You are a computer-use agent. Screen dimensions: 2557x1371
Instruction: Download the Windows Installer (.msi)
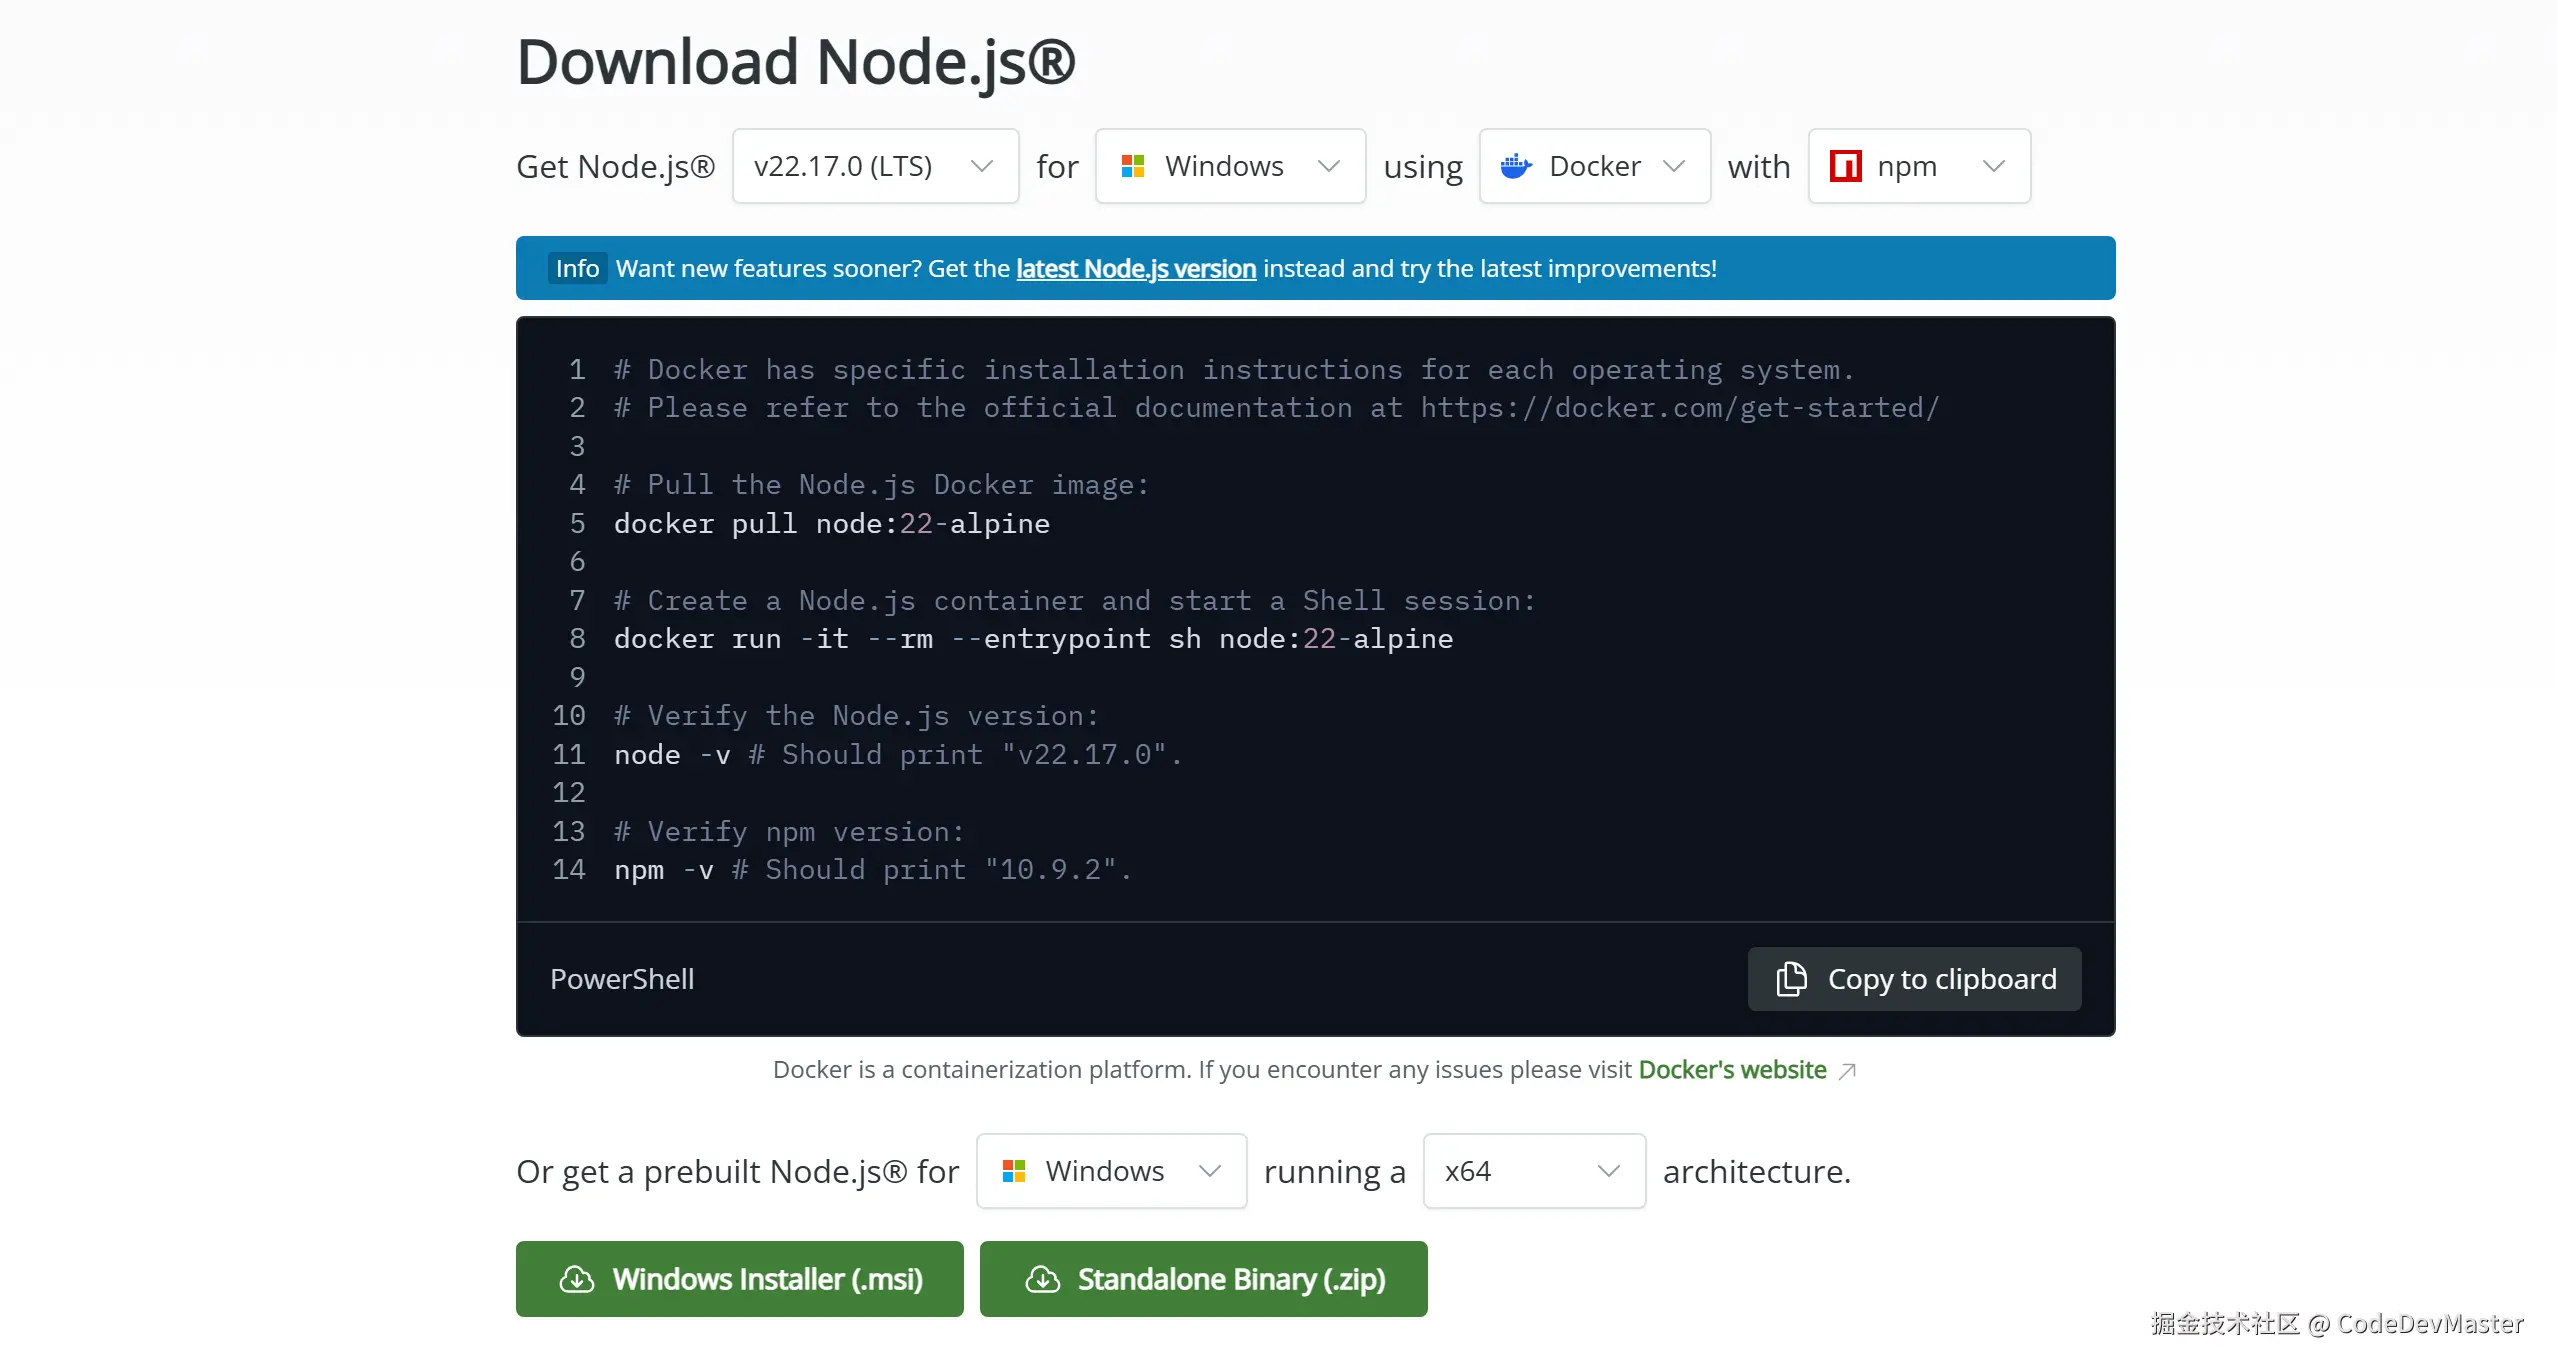(x=739, y=1279)
